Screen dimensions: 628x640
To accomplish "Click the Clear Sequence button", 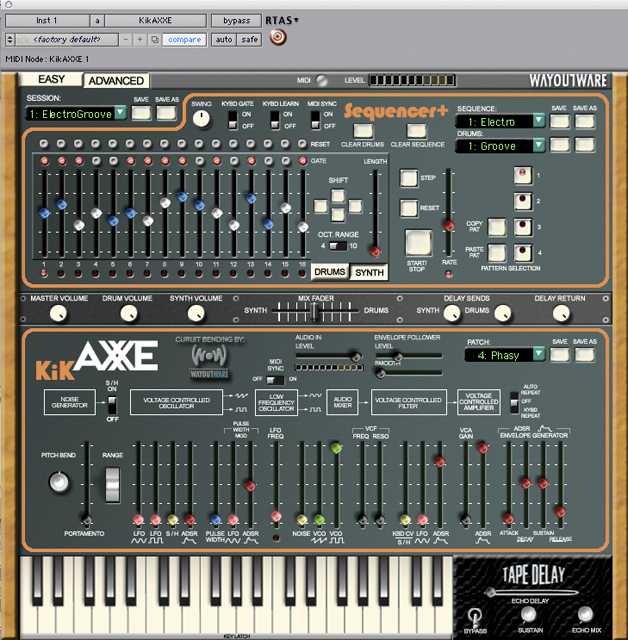I will click(417, 131).
